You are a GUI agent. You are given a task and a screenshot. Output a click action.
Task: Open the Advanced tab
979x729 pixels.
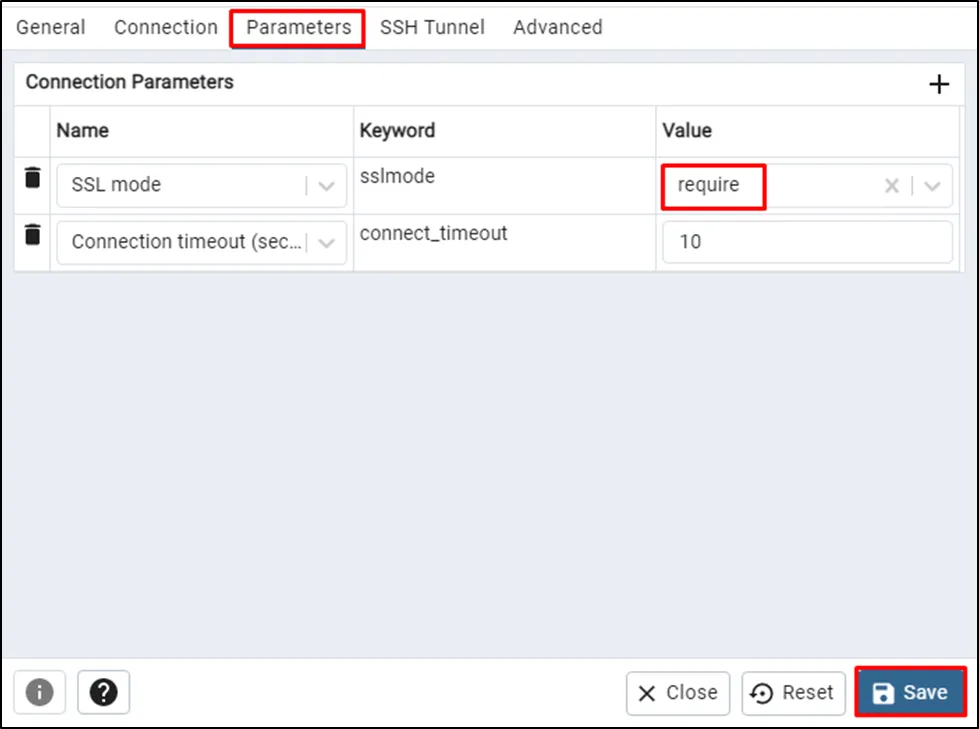point(557,28)
